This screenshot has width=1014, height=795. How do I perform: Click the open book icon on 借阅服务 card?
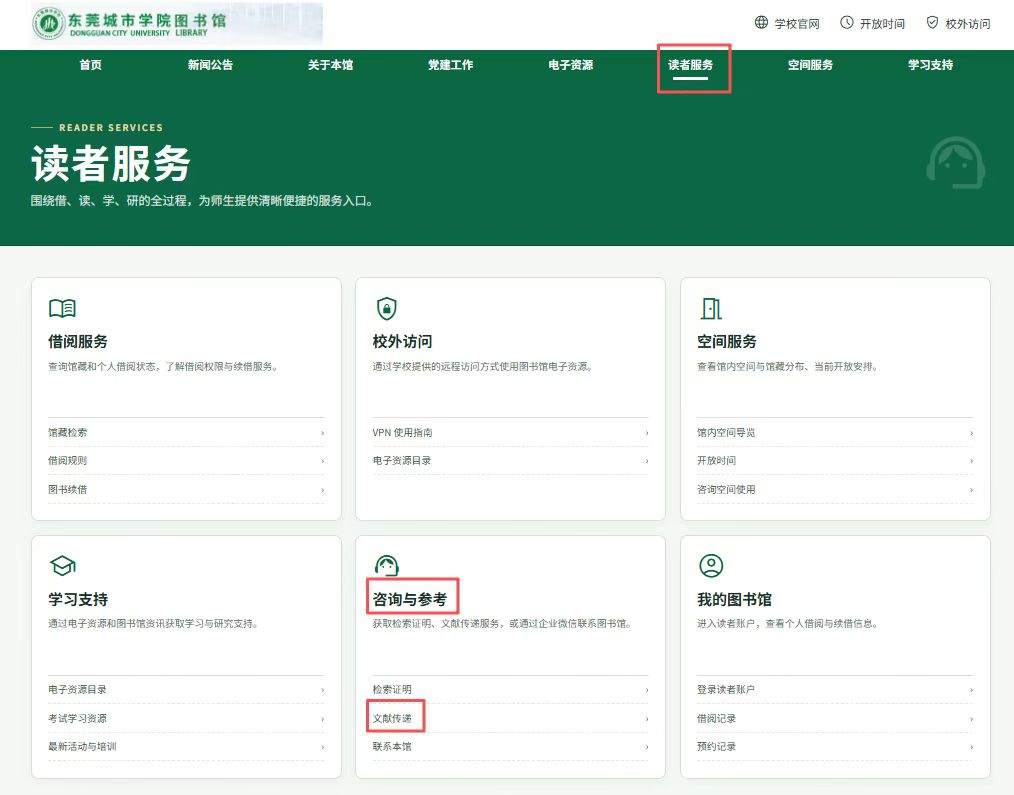(62, 309)
